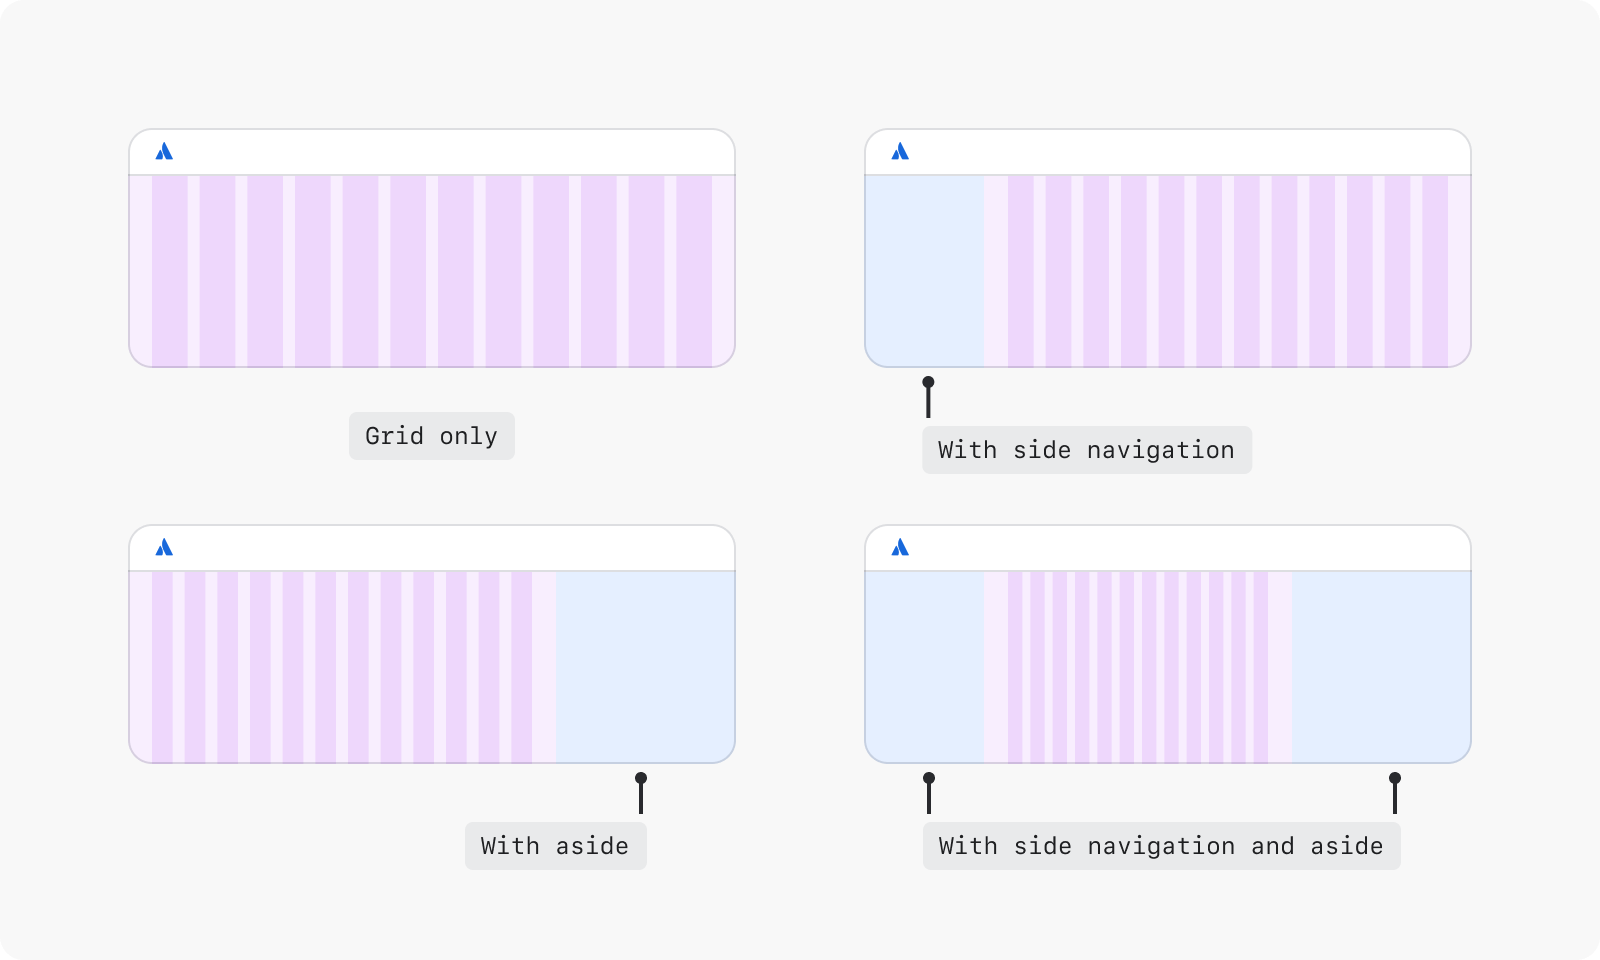Click purple column grid in With side navigation diagram
The height and width of the screenshot is (960, 1600).
[x=1227, y=271]
